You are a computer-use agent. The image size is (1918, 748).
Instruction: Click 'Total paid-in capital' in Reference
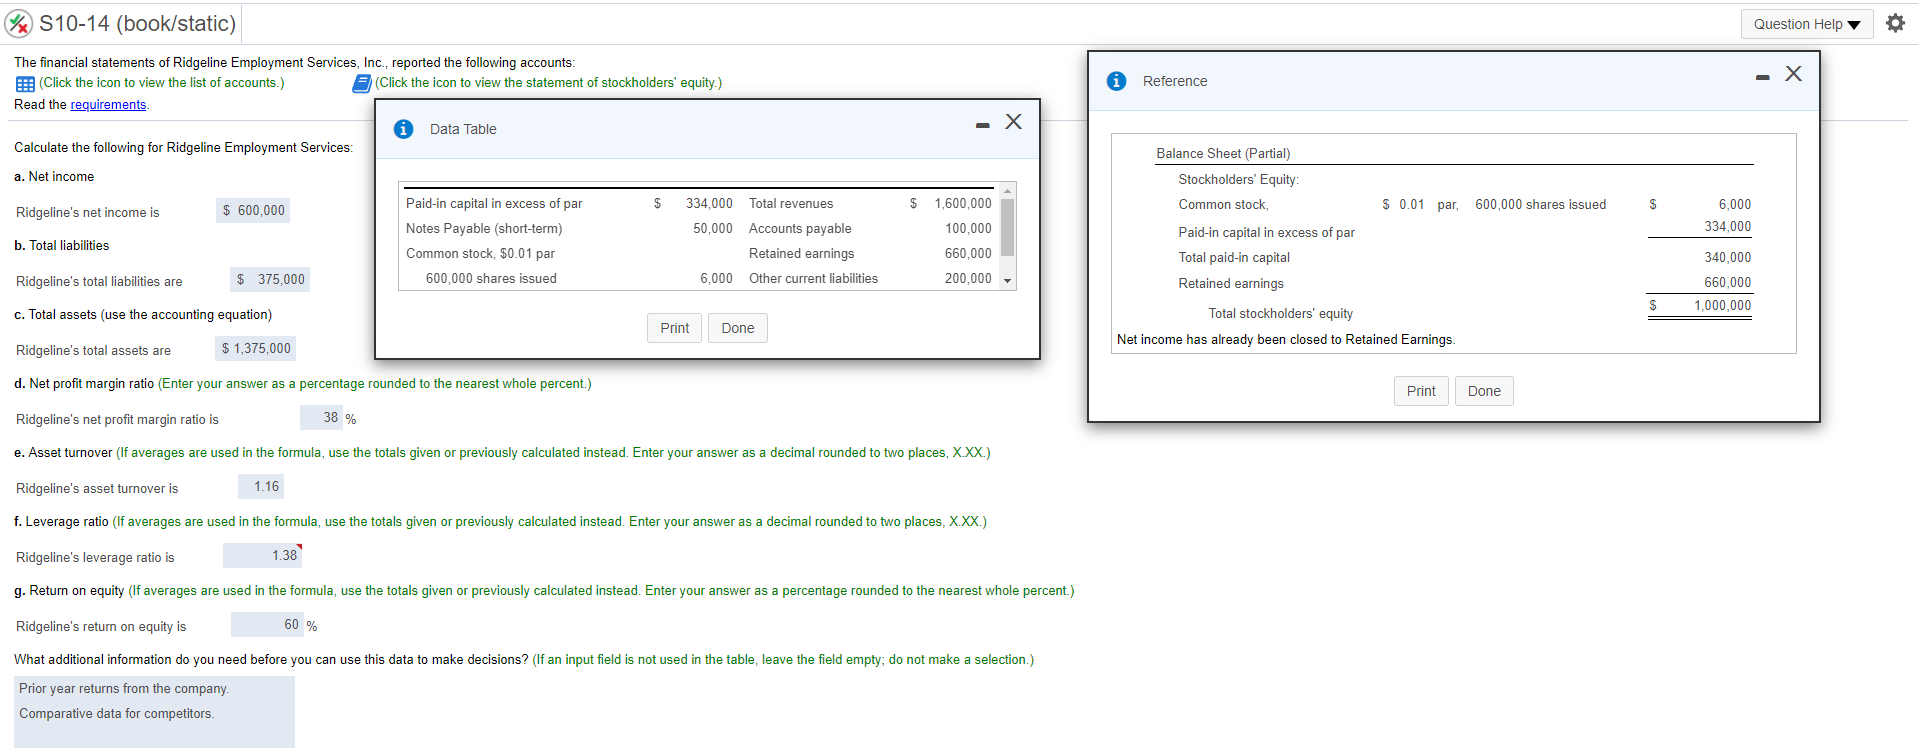(1234, 258)
